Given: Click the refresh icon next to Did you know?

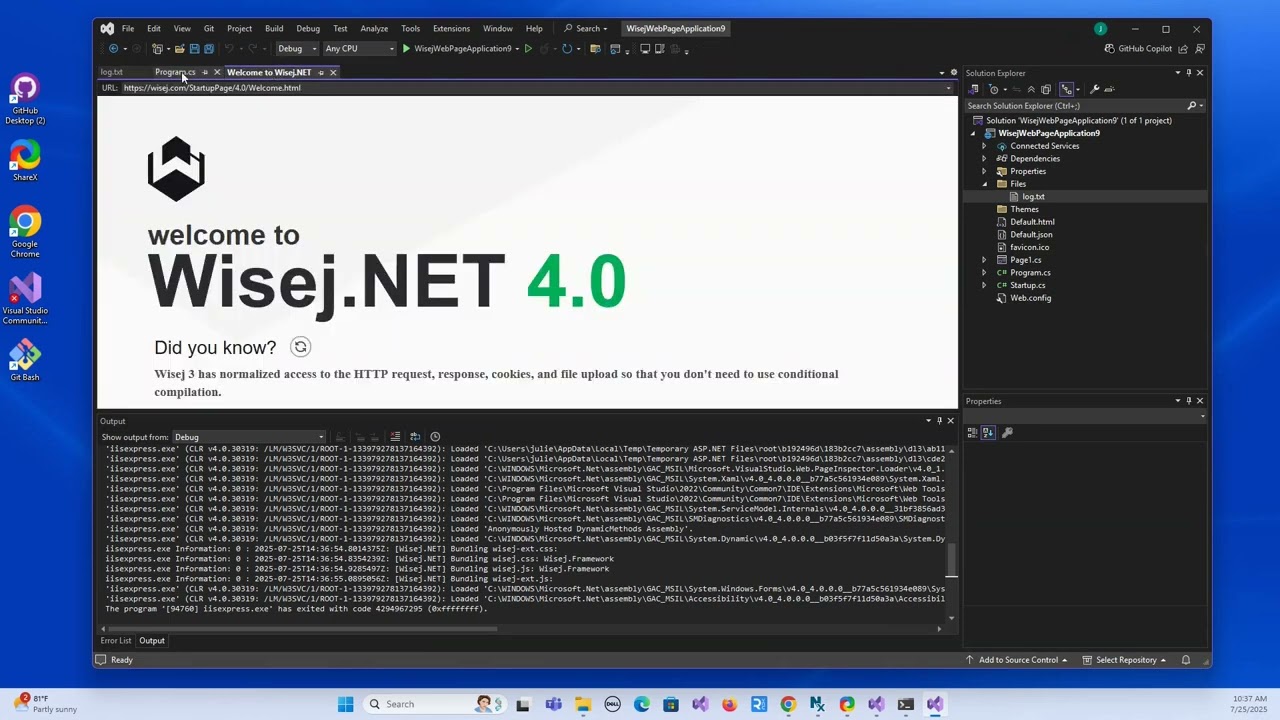Looking at the screenshot, I should click(x=301, y=347).
